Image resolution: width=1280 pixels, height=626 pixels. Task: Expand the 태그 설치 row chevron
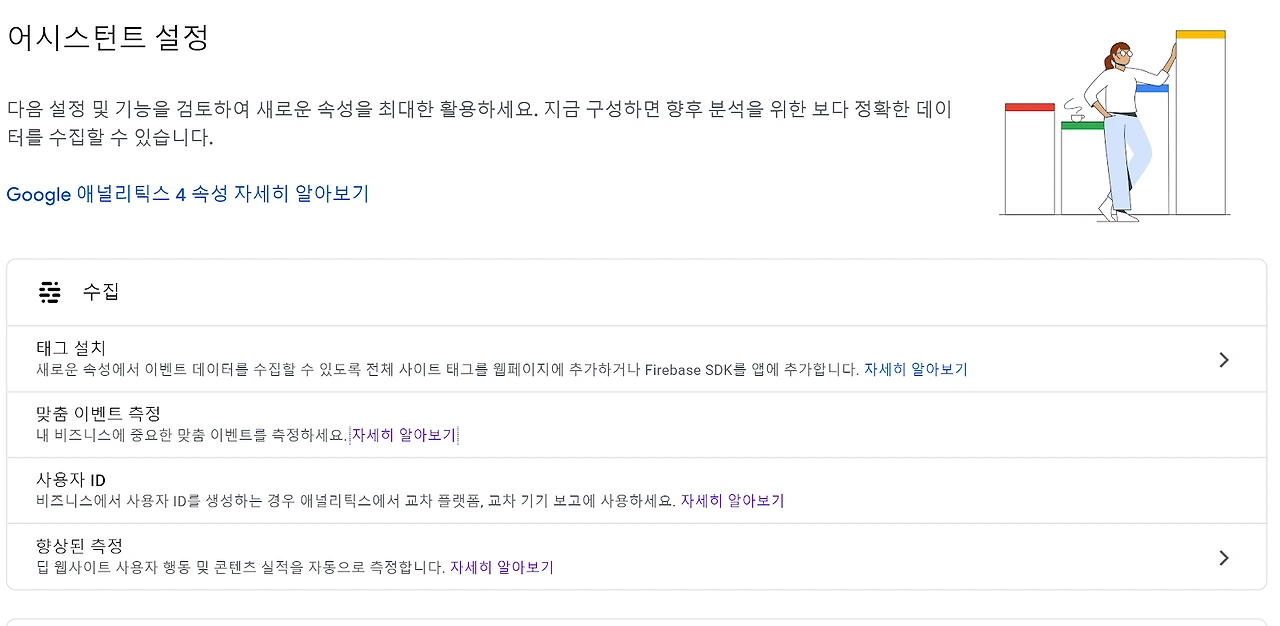1224,360
